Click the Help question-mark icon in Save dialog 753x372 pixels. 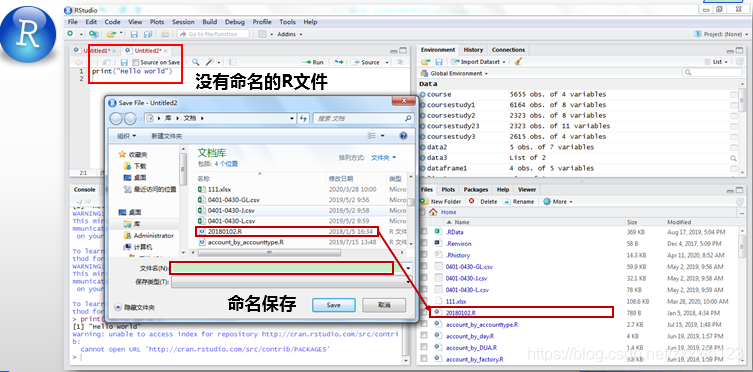(403, 136)
